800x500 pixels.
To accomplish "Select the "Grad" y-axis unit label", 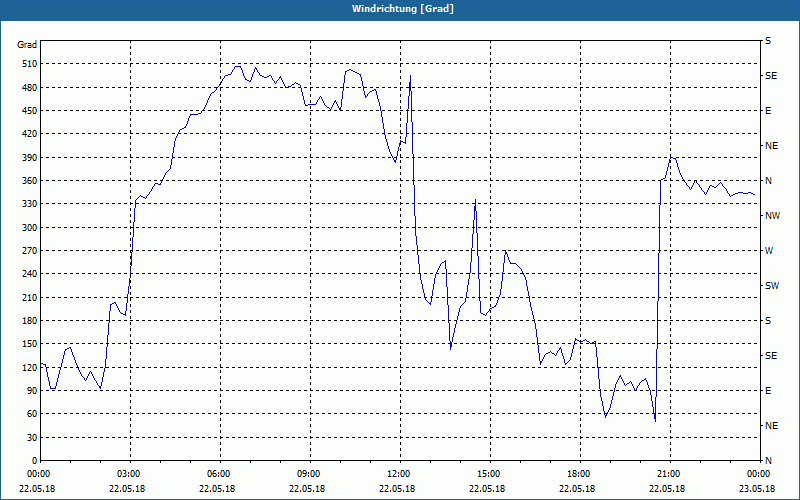I will [27, 45].
